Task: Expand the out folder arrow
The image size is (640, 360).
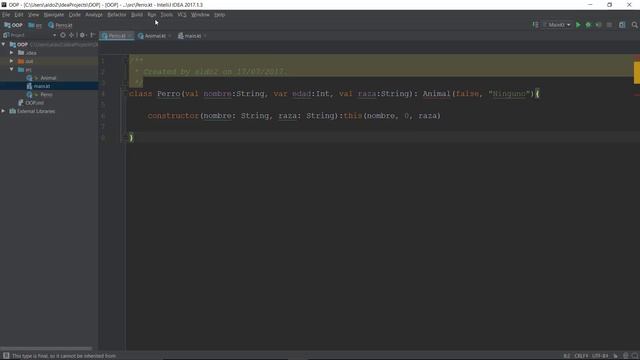Action: 11,61
